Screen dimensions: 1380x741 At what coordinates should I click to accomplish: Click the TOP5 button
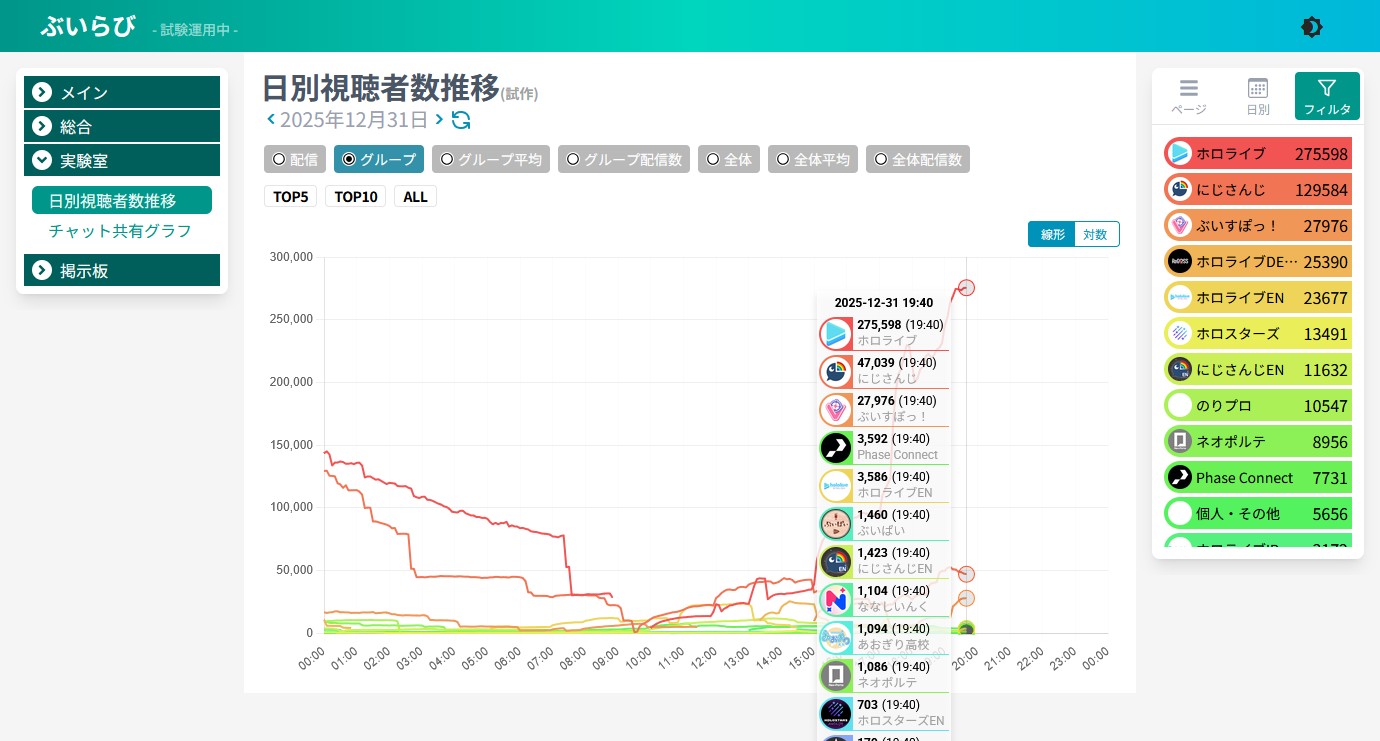coord(290,196)
